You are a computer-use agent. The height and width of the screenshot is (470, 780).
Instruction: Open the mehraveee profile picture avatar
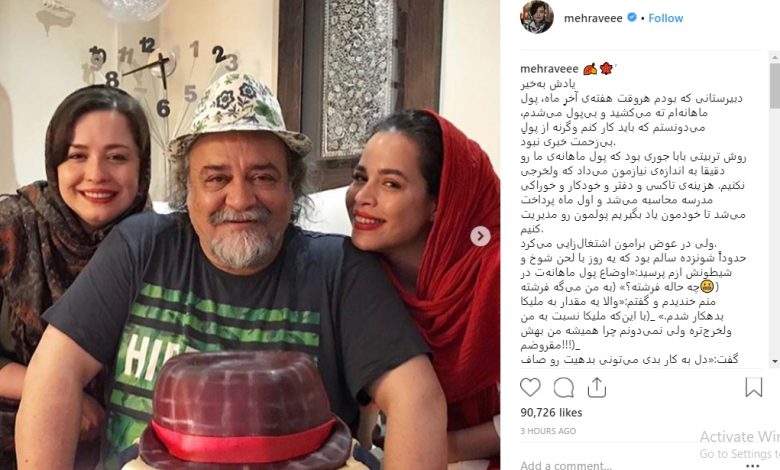pyautogui.click(x=537, y=17)
